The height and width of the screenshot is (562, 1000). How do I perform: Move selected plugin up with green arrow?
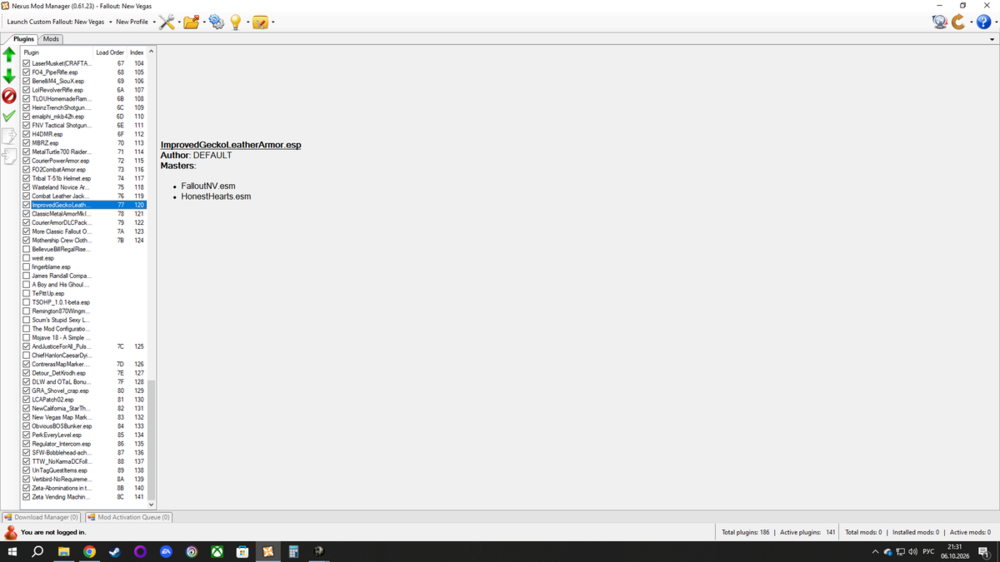pyautogui.click(x=9, y=55)
